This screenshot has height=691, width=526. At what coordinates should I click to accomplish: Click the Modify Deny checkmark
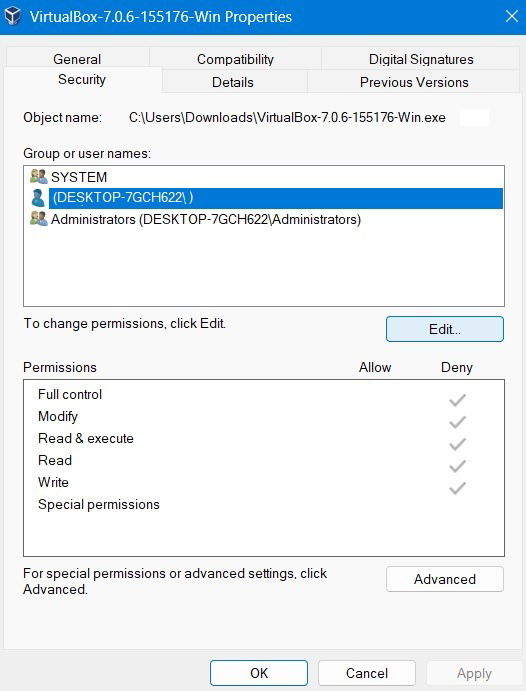coord(457,422)
